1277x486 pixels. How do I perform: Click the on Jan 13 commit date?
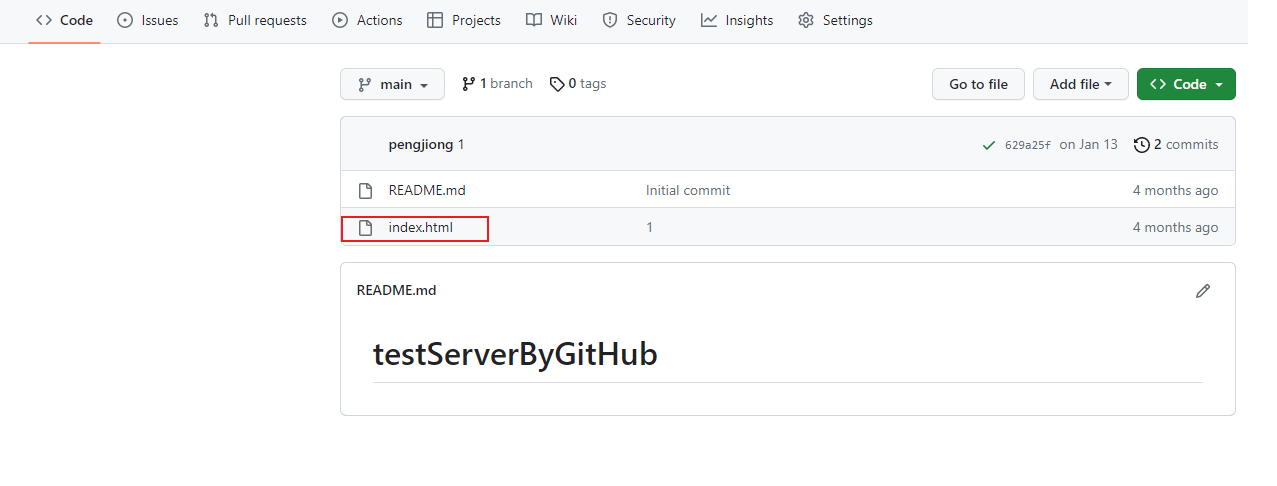click(x=1088, y=144)
